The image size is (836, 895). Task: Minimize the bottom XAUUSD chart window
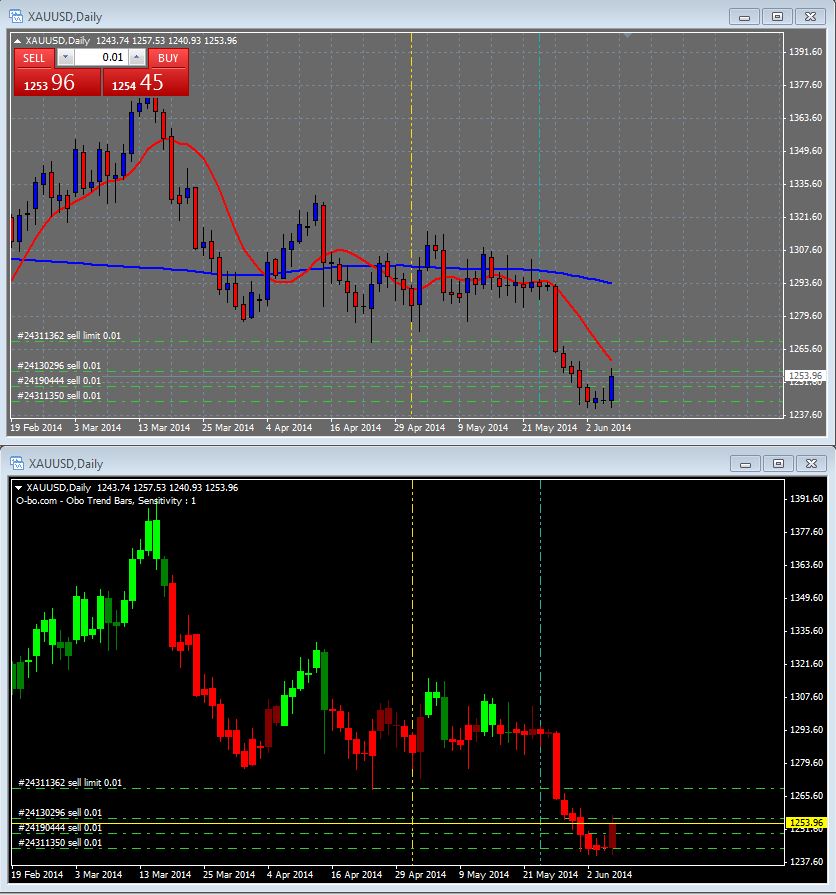click(x=745, y=463)
